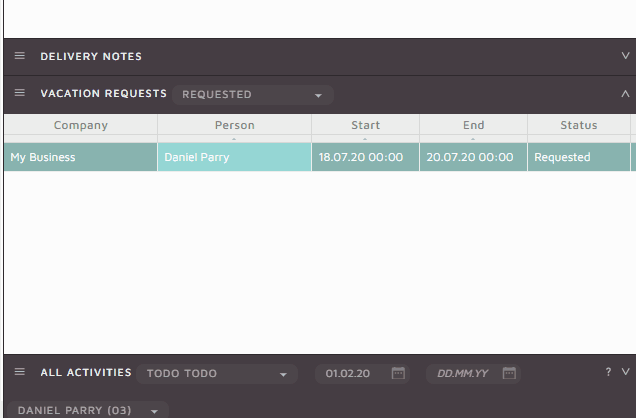Sort by the Status column header
636x418 pixels.
tap(579, 125)
